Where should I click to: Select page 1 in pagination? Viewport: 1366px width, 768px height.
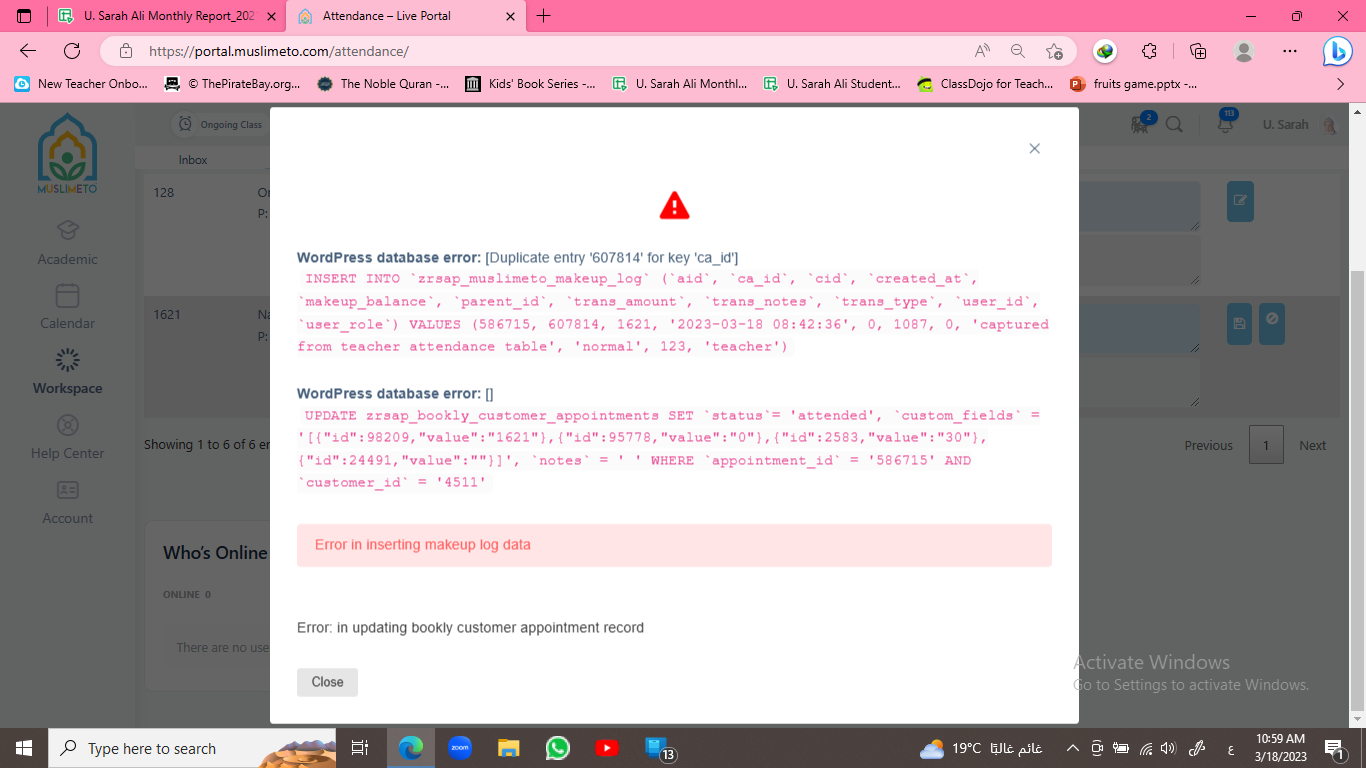tap(1266, 445)
